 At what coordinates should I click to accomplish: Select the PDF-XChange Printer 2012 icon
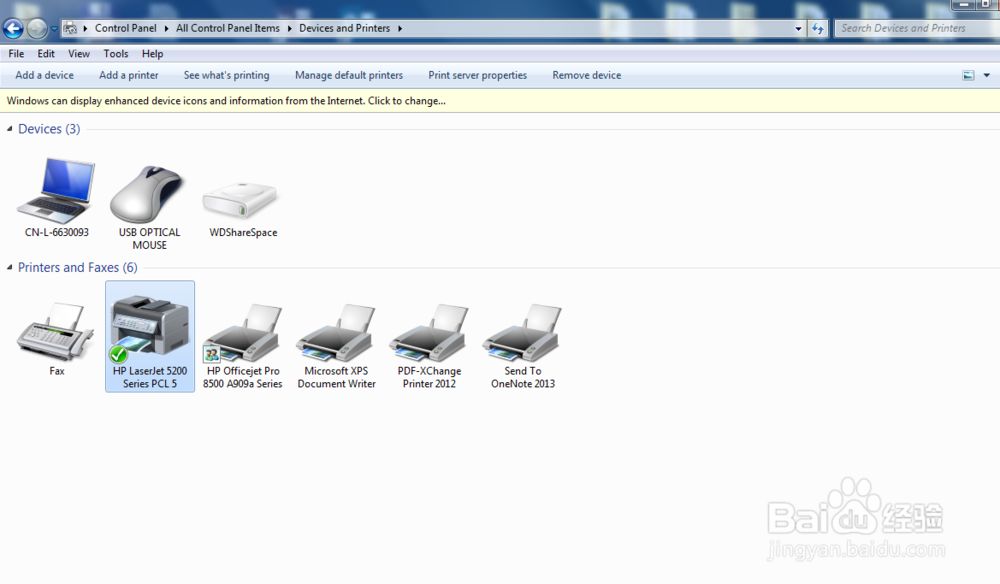tap(429, 333)
